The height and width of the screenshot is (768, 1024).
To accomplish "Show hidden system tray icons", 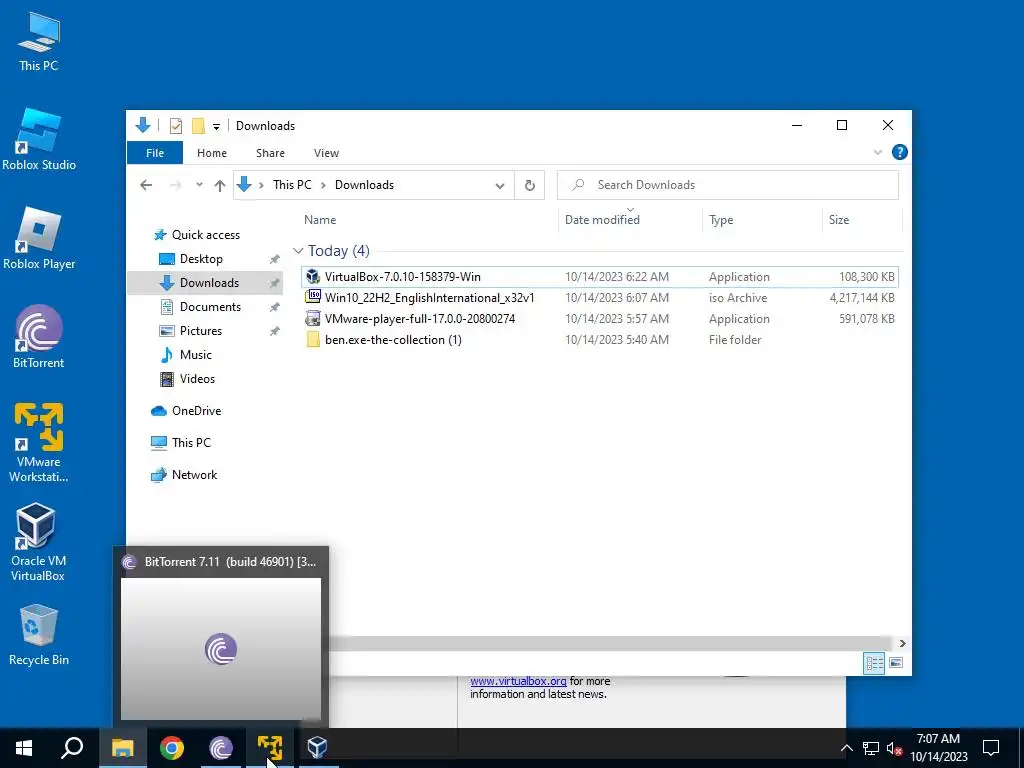I will coord(846,748).
